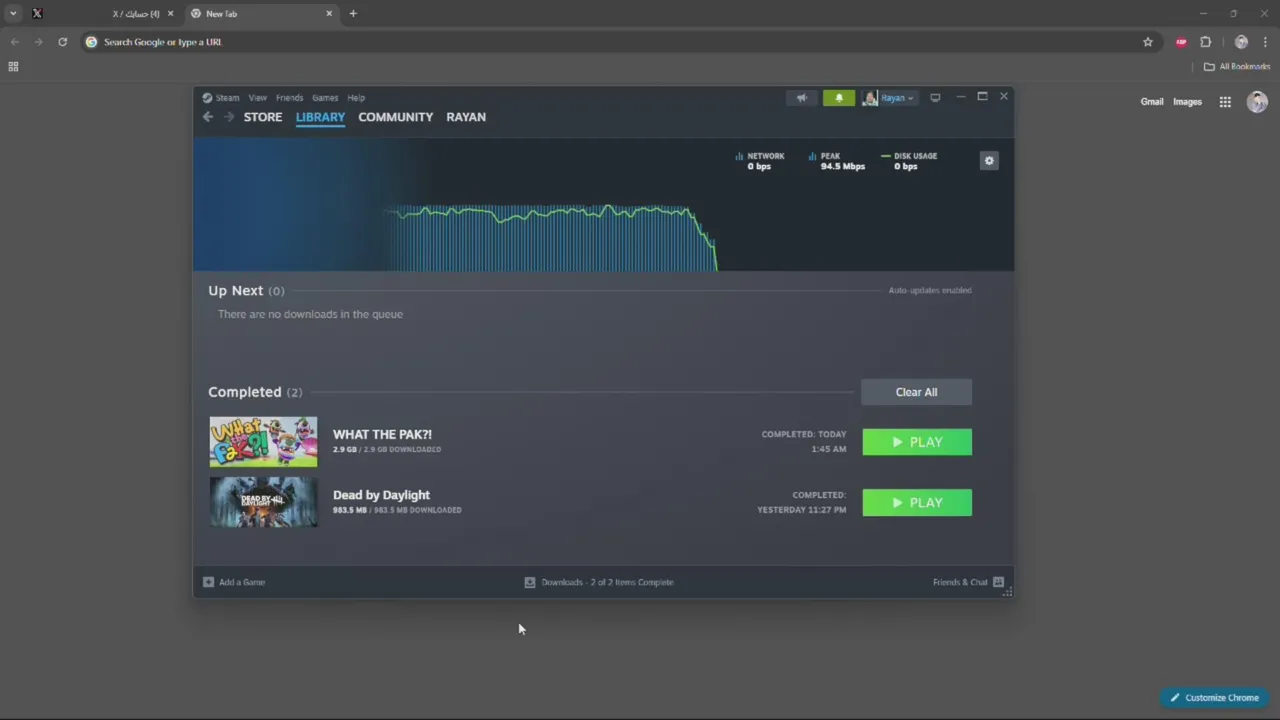
Task: Open a new Chrome tab with plus
Action: (353, 14)
